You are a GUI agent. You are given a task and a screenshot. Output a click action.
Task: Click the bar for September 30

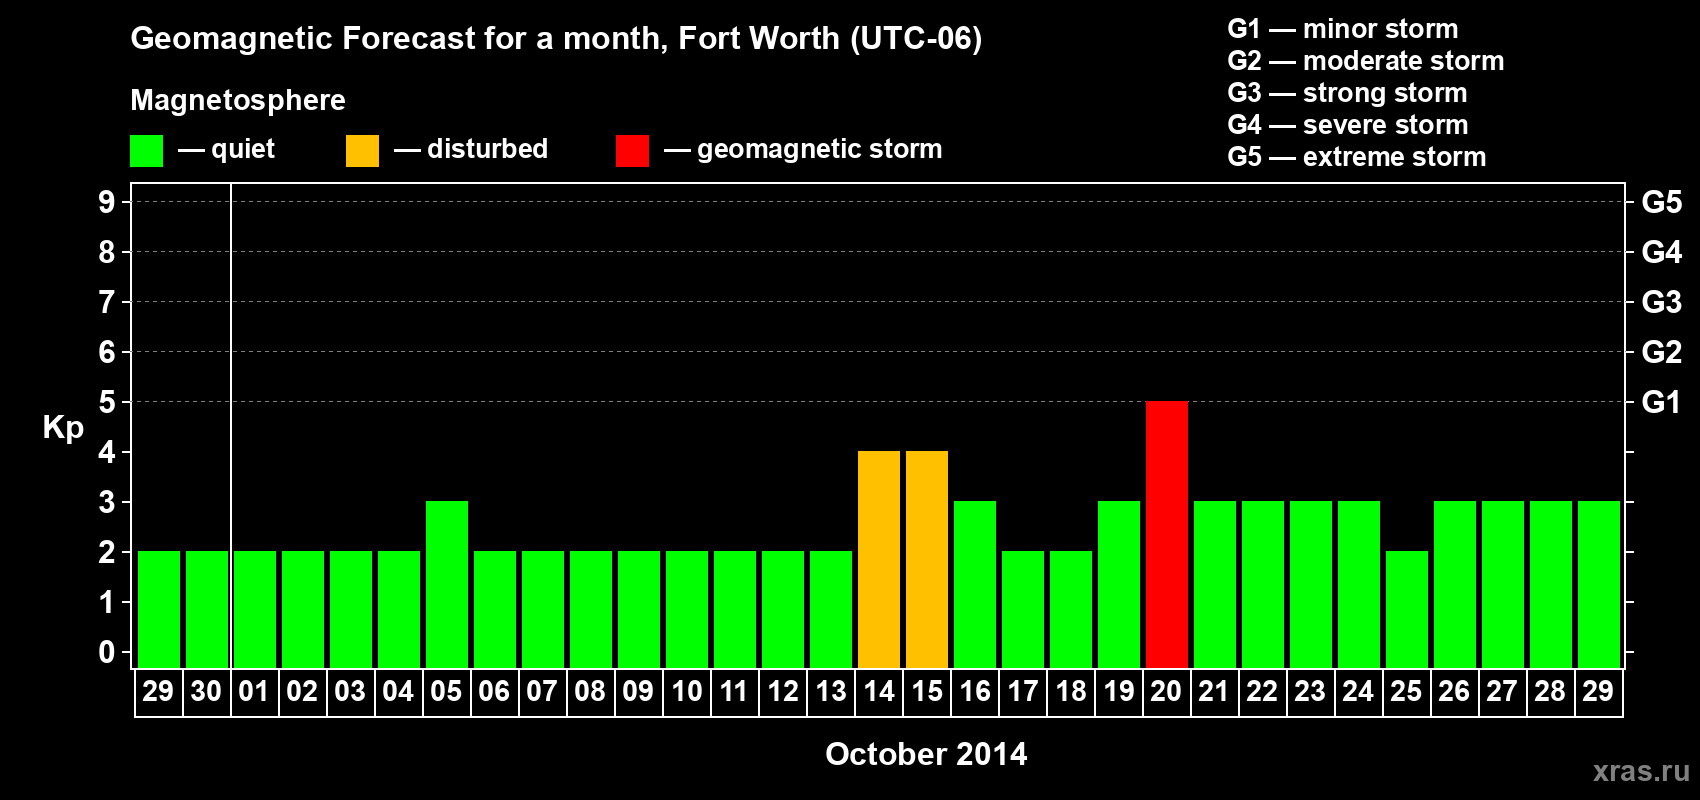click(207, 609)
